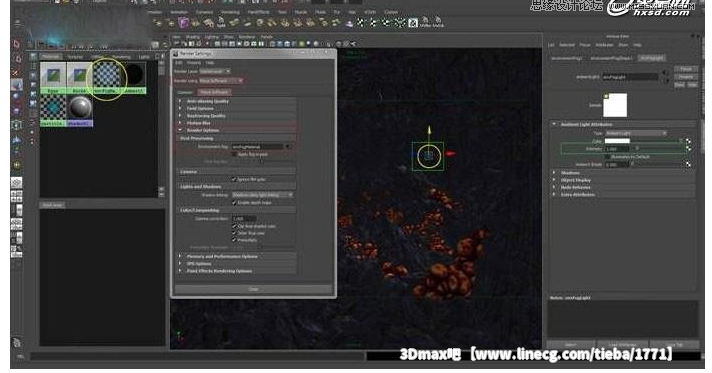
Task: Toggle the Clip final shaded color checkbox
Action: click(234, 226)
